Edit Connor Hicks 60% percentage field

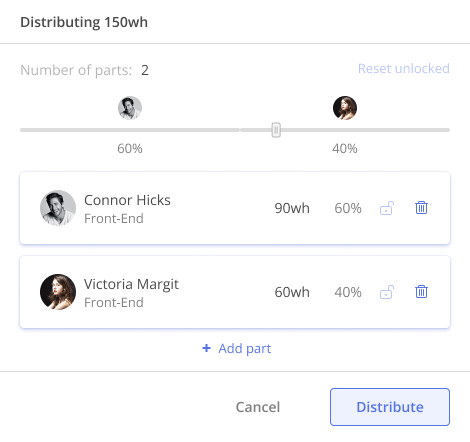[x=348, y=208]
